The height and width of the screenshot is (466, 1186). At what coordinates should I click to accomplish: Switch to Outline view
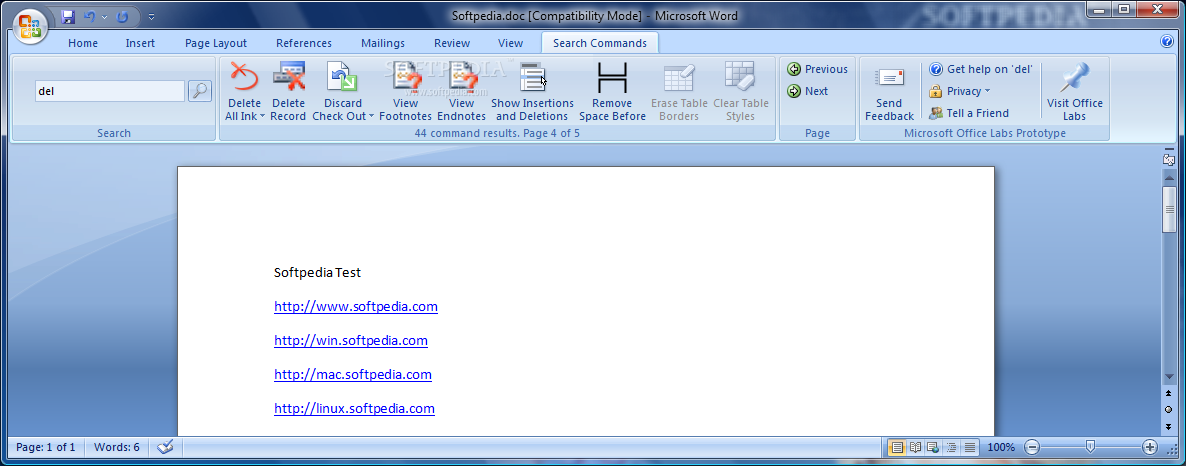952,447
